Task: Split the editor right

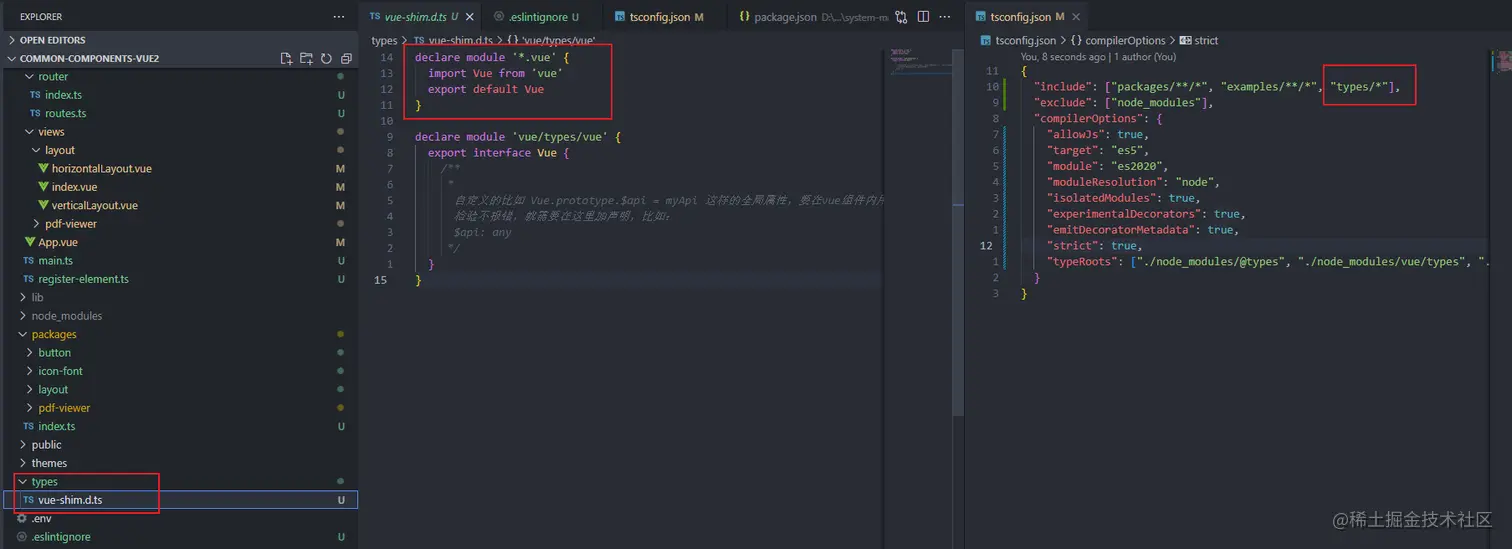Action: point(923,17)
